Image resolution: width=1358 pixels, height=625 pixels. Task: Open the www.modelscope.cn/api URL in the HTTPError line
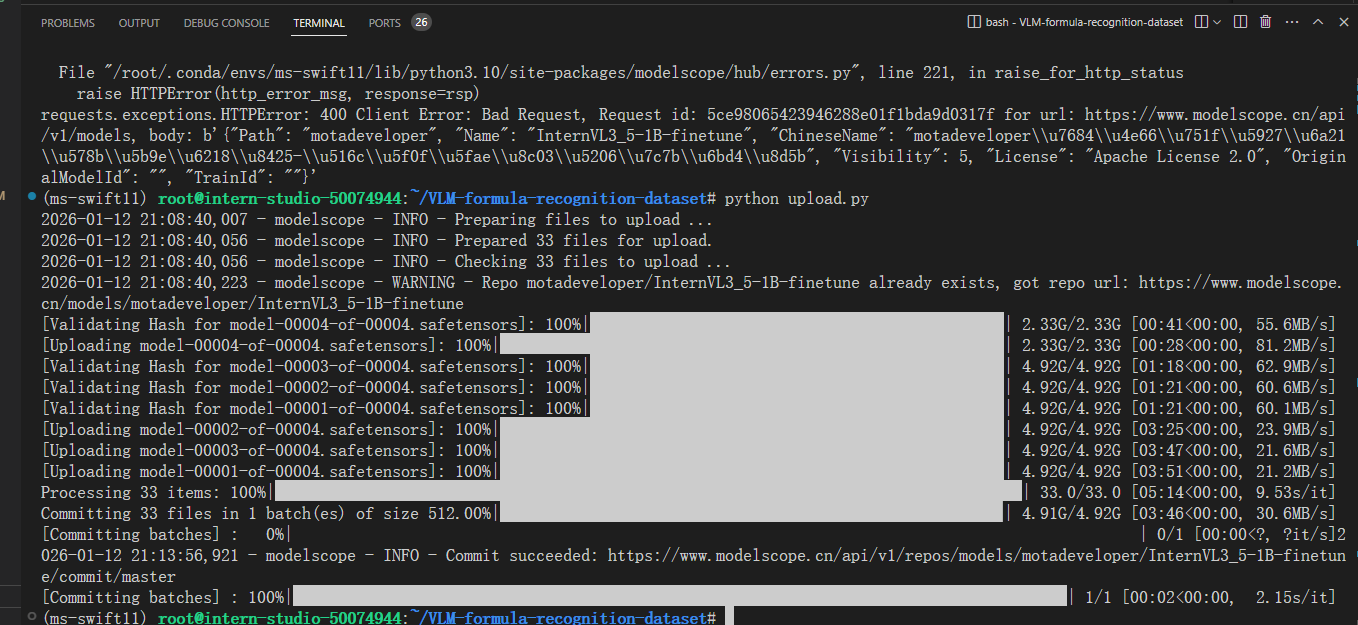coord(1215,115)
